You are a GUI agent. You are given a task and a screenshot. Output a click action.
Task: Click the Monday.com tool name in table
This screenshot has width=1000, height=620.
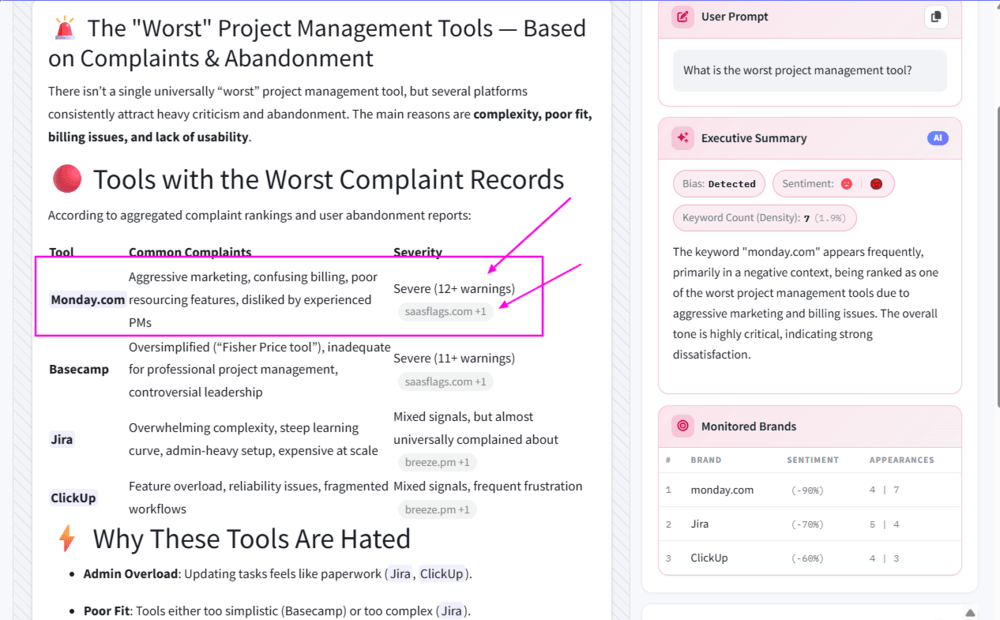[87, 300]
